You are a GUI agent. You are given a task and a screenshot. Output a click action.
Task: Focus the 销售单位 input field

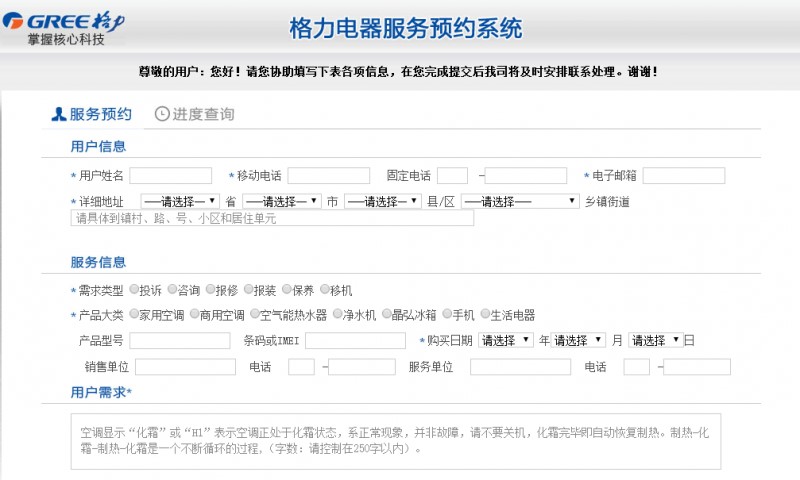185,367
